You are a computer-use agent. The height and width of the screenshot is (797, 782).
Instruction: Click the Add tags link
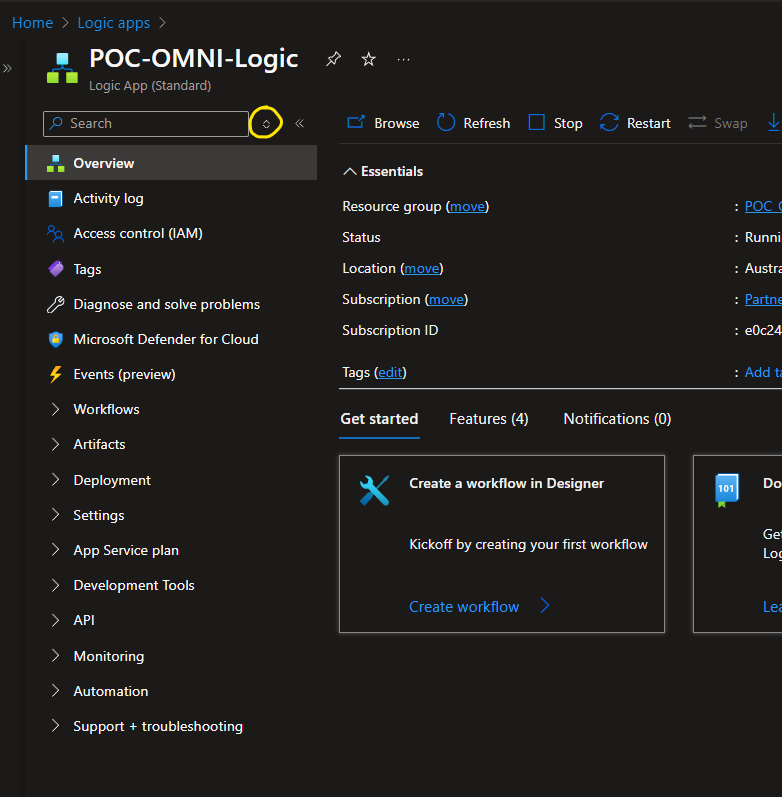pos(763,373)
